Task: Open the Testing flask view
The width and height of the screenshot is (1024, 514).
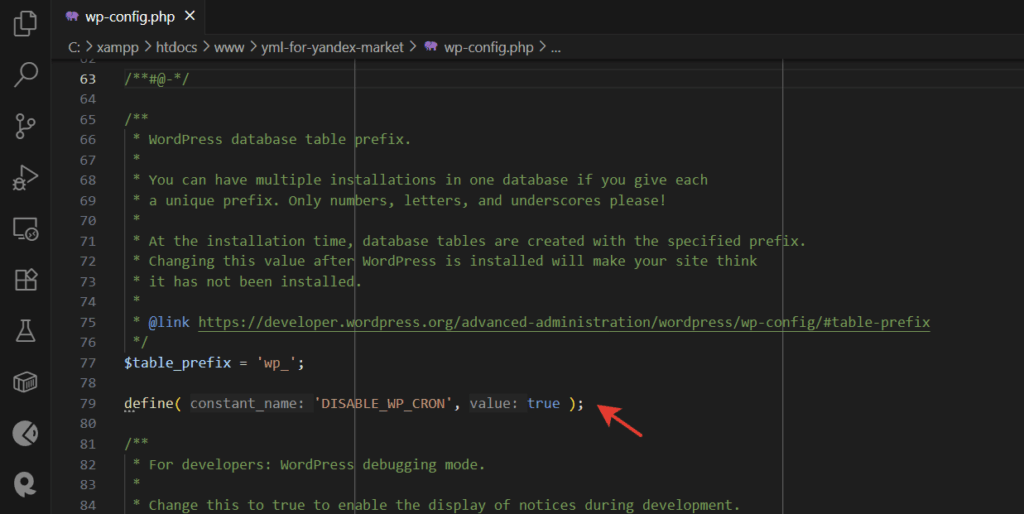Action: [26, 331]
